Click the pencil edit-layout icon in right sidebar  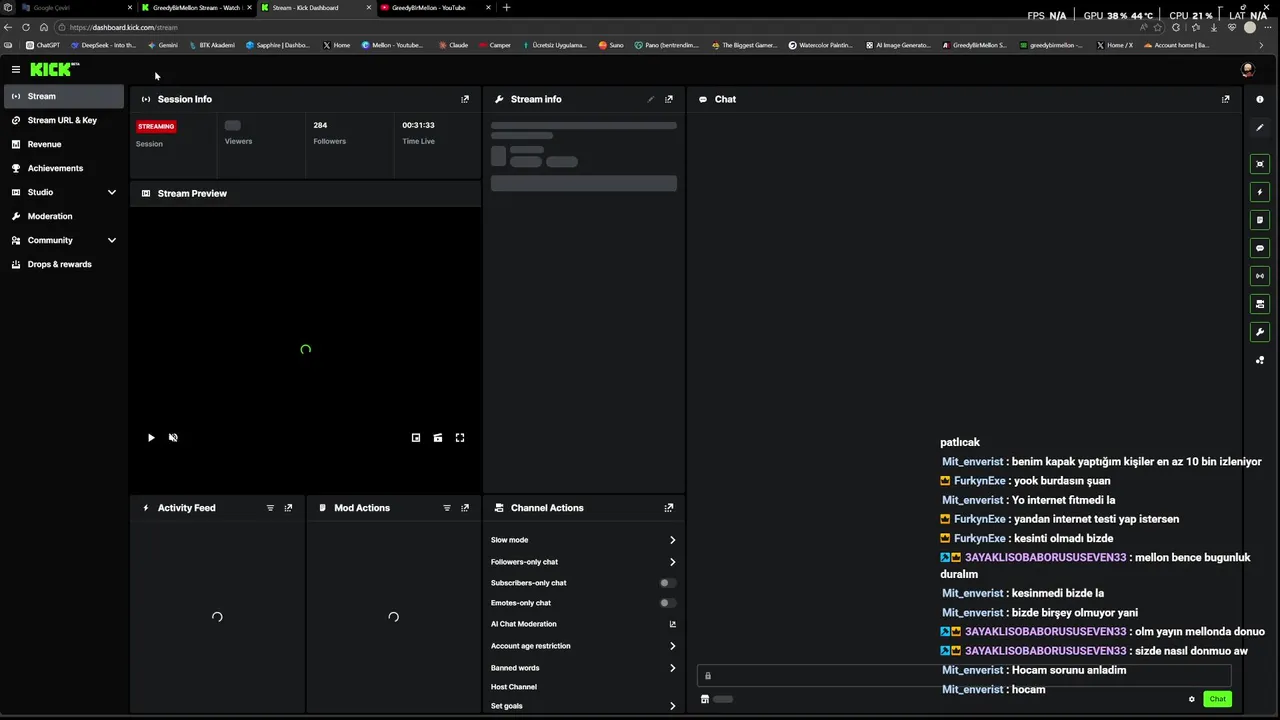(1260, 128)
